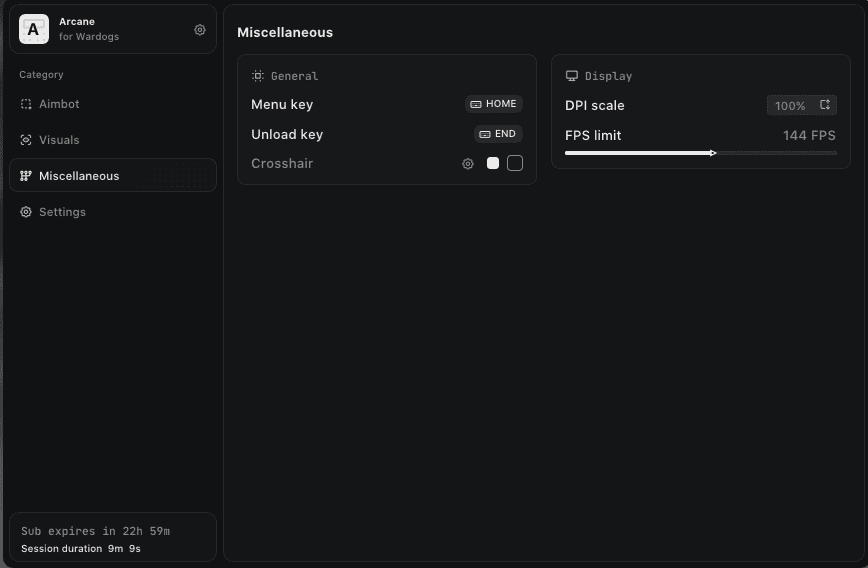Open the DPI scale 100% selector
Image resolution: width=868 pixels, height=568 pixels.
pyautogui.click(x=802, y=105)
